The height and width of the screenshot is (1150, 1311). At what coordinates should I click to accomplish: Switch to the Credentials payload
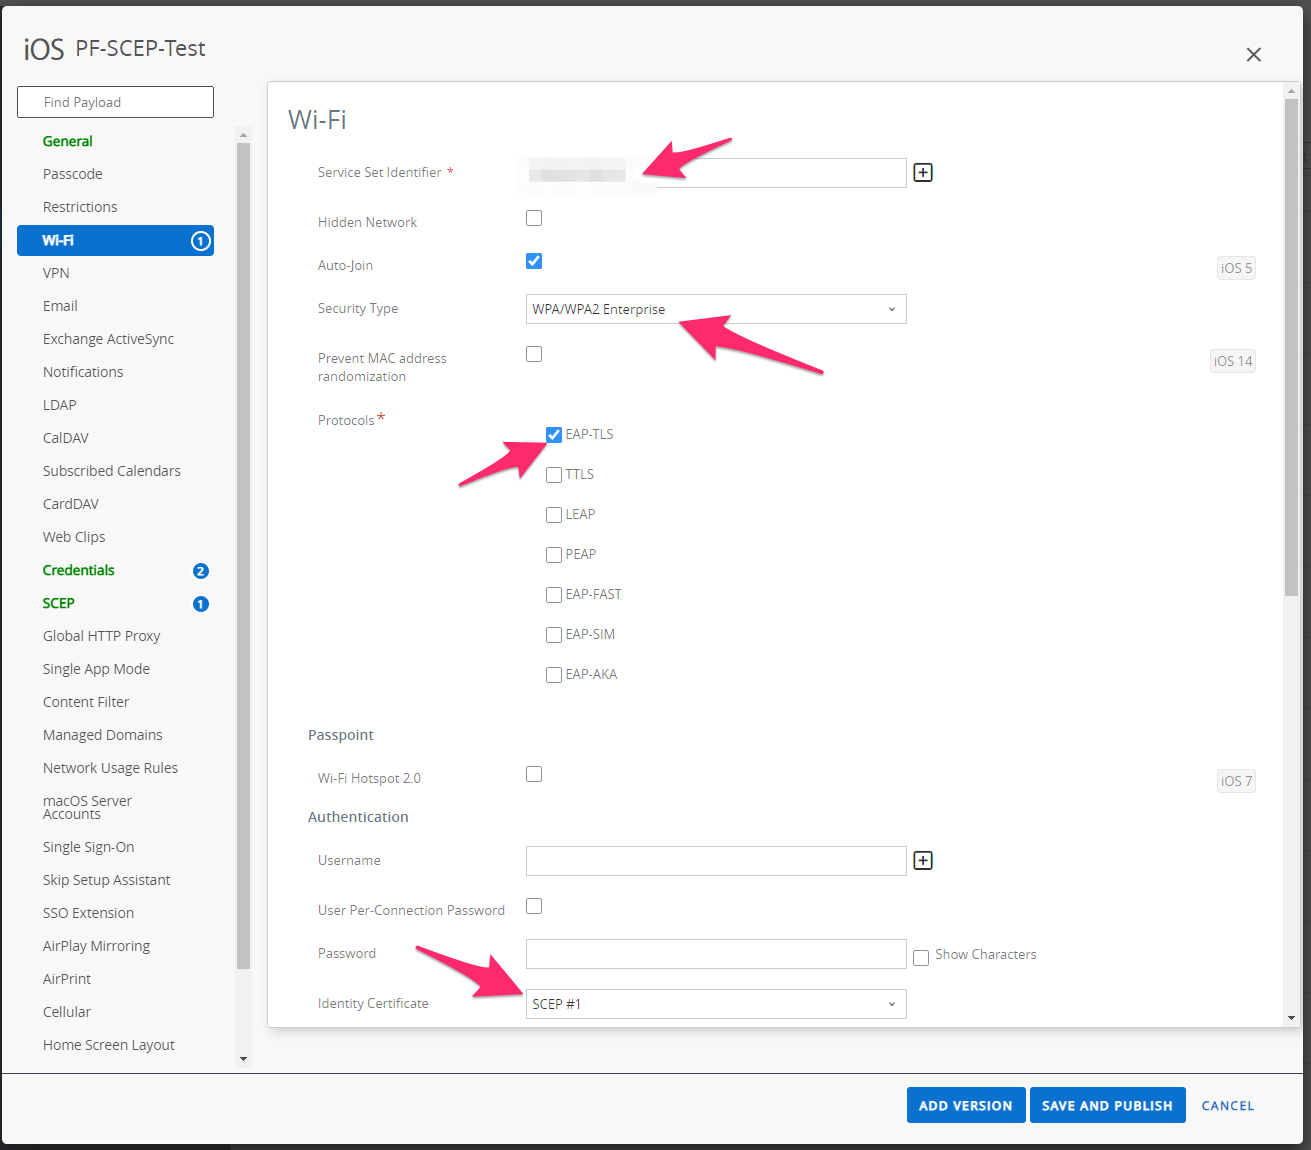point(78,570)
